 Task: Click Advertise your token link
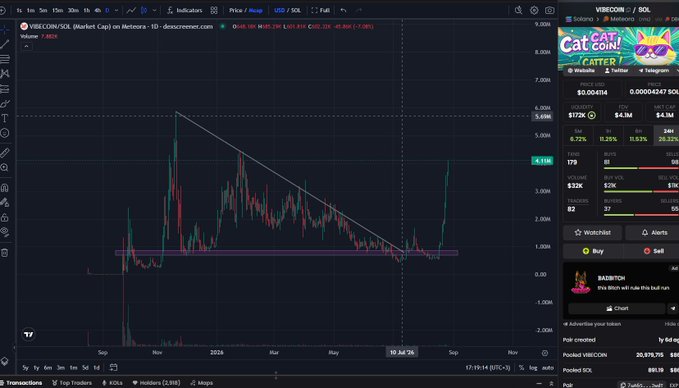click(x=592, y=324)
